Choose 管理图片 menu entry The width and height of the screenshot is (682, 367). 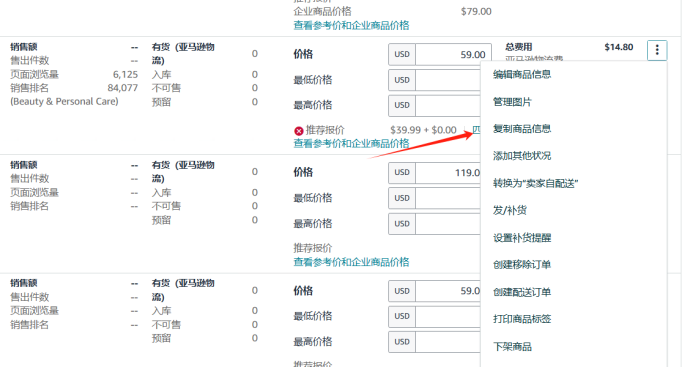pyautogui.click(x=512, y=102)
